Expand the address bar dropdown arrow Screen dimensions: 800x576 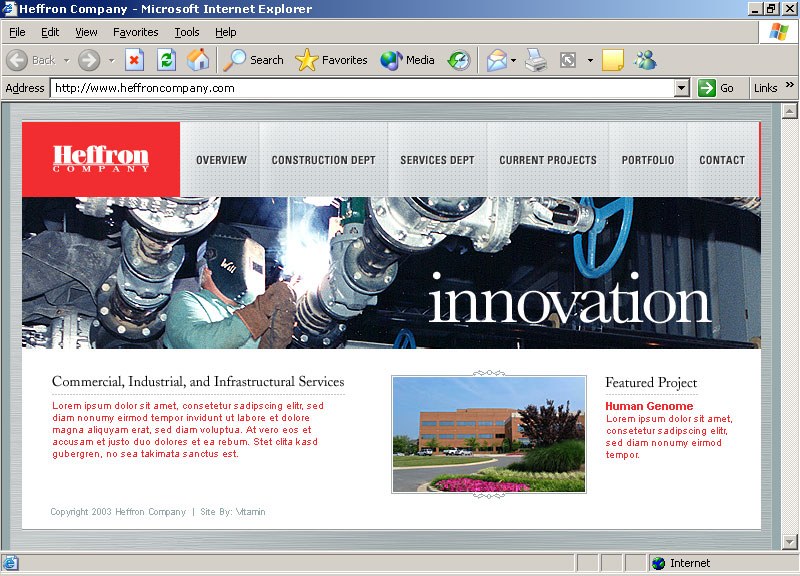pyautogui.click(x=681, y=88)
